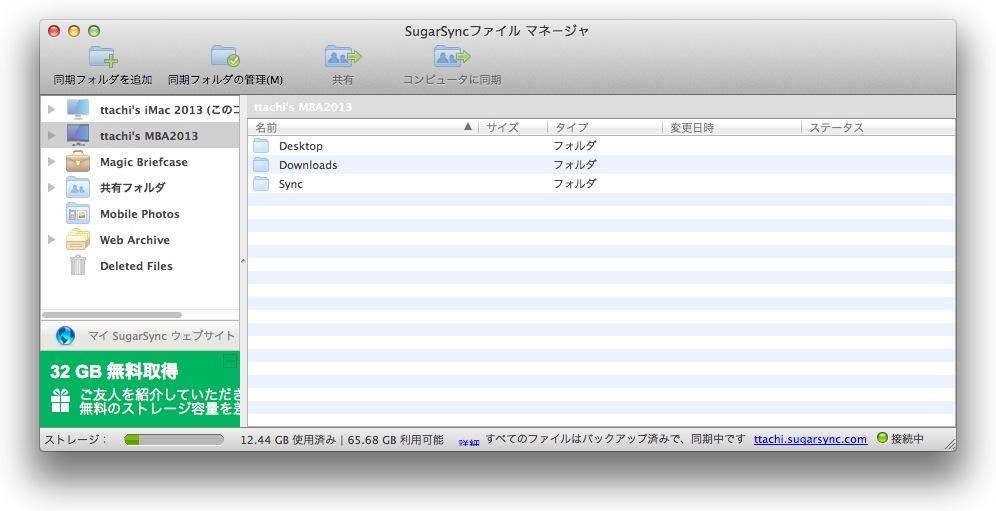
Task: Collapse the green 32 GB promo banner
Action: tap(229, 361)
